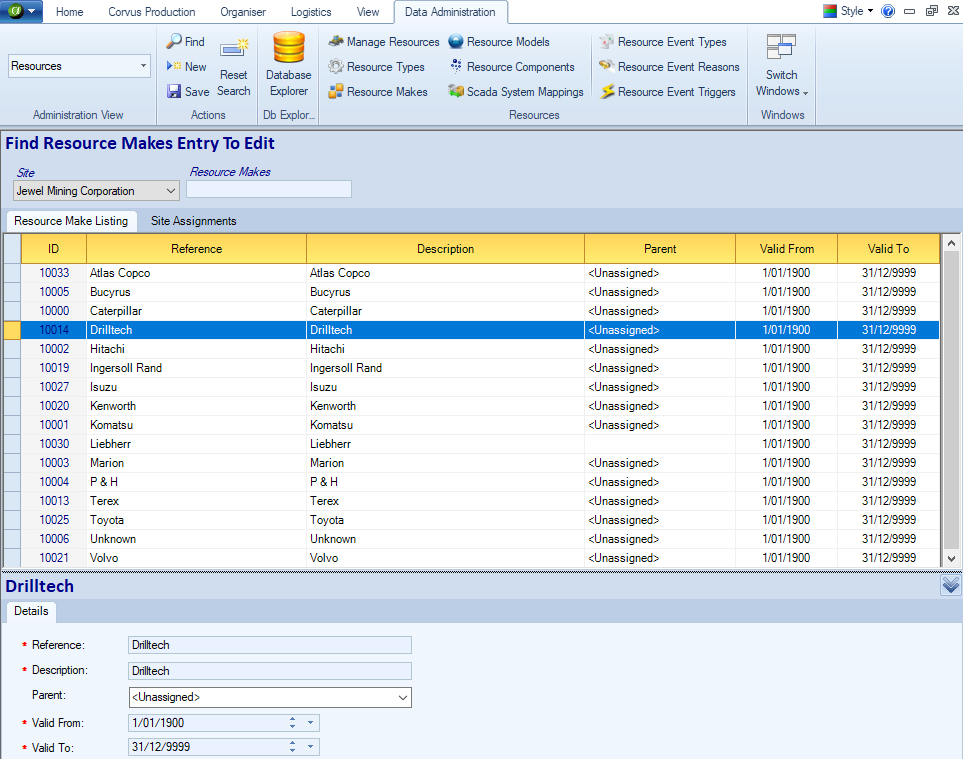Select the Terex reference cell
This screenshot has width=963, height=759.
click(x=197, y=501)
